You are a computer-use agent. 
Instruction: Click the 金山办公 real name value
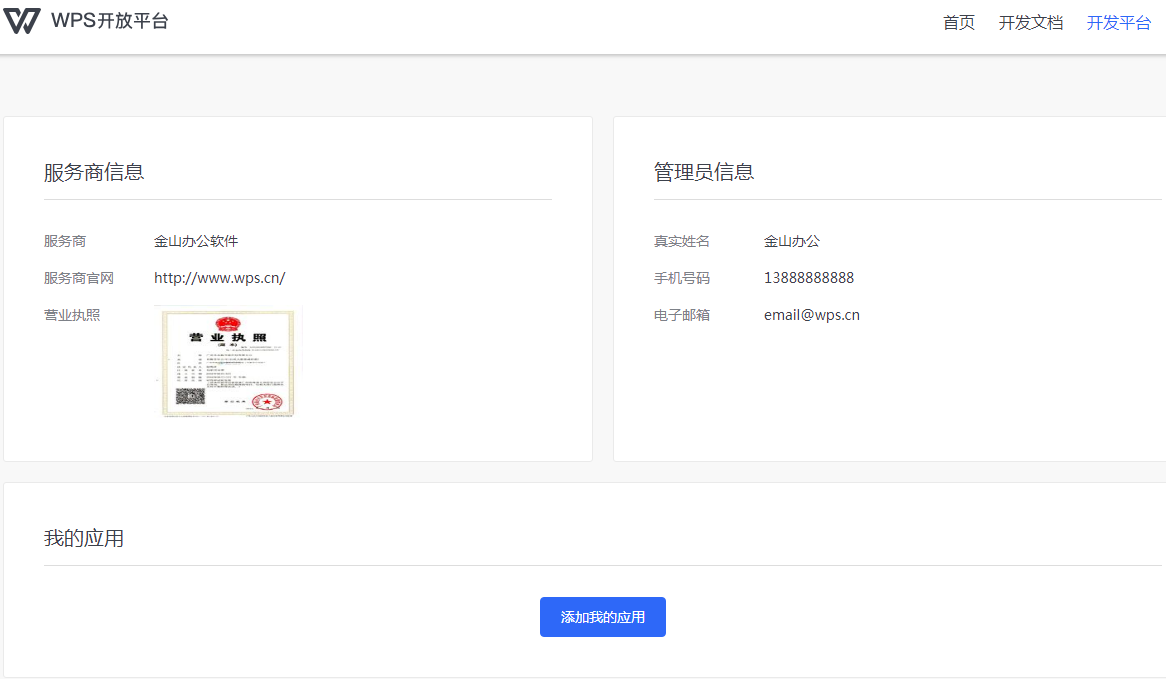click(791, 241)
